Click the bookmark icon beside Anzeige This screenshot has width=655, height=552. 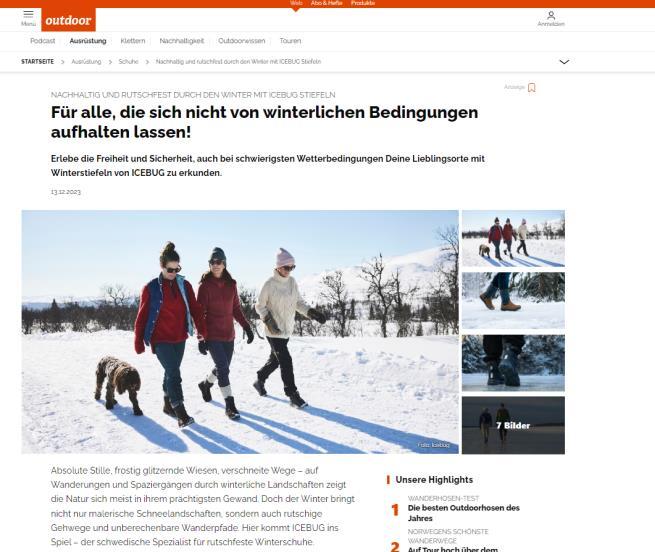tap(531, 87)
